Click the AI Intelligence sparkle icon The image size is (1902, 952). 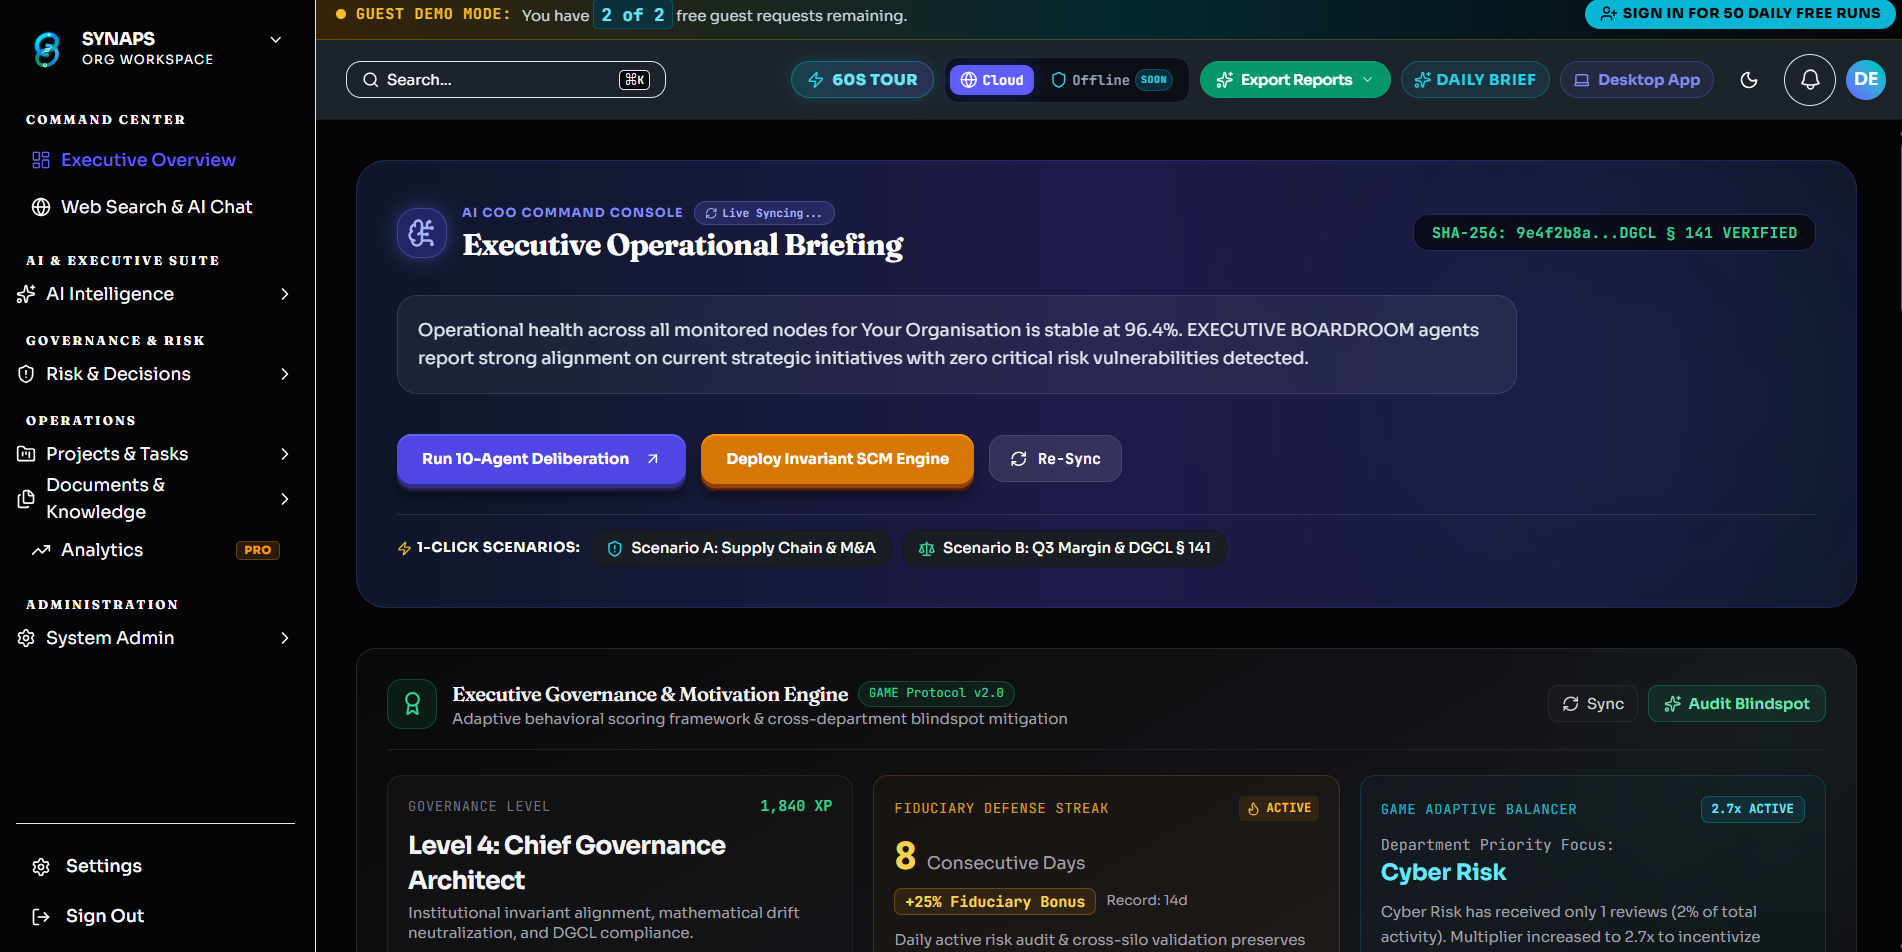pos(26,294)
